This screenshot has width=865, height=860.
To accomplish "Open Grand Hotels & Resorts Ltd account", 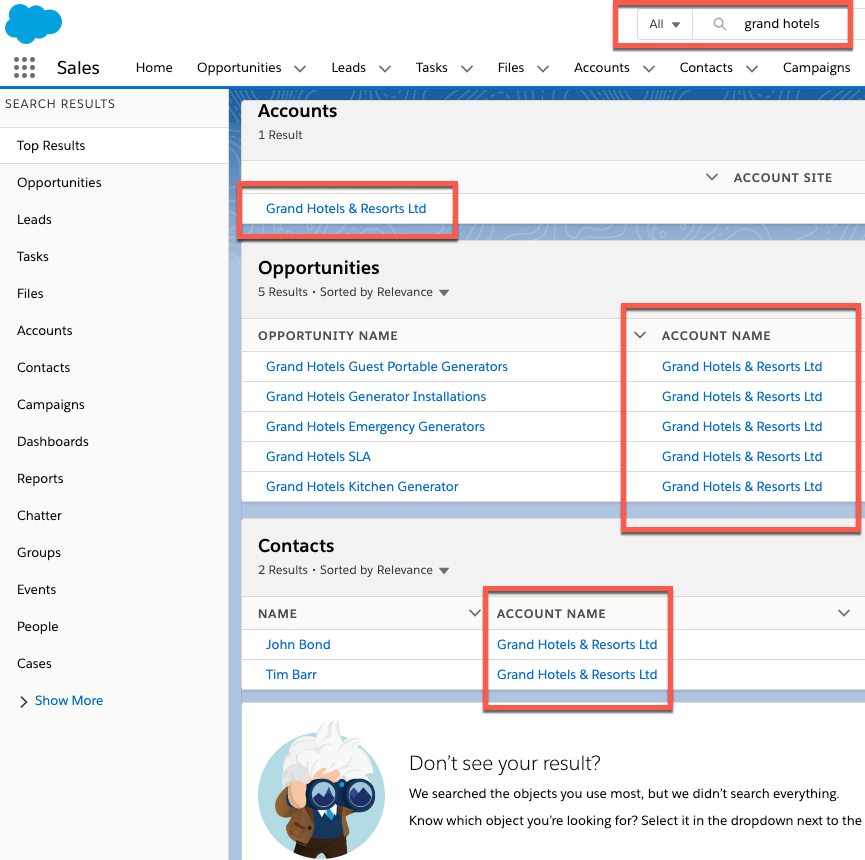I will (x=346, y=209).
